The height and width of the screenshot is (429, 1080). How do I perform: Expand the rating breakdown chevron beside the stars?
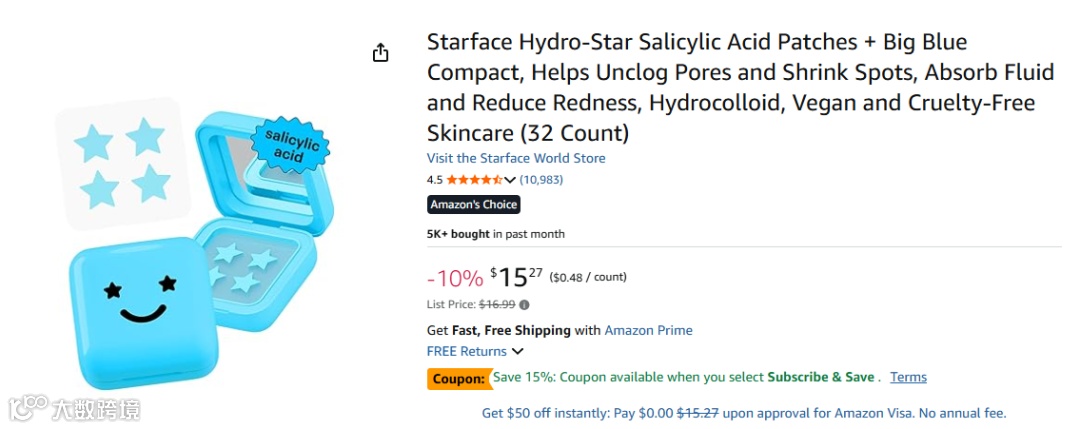(x=510, y=180)
